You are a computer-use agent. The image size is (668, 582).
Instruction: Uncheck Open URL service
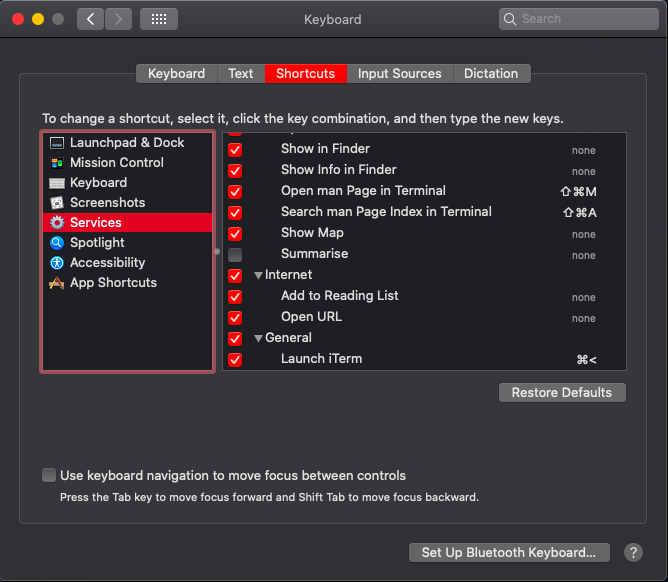pos(235,318)
